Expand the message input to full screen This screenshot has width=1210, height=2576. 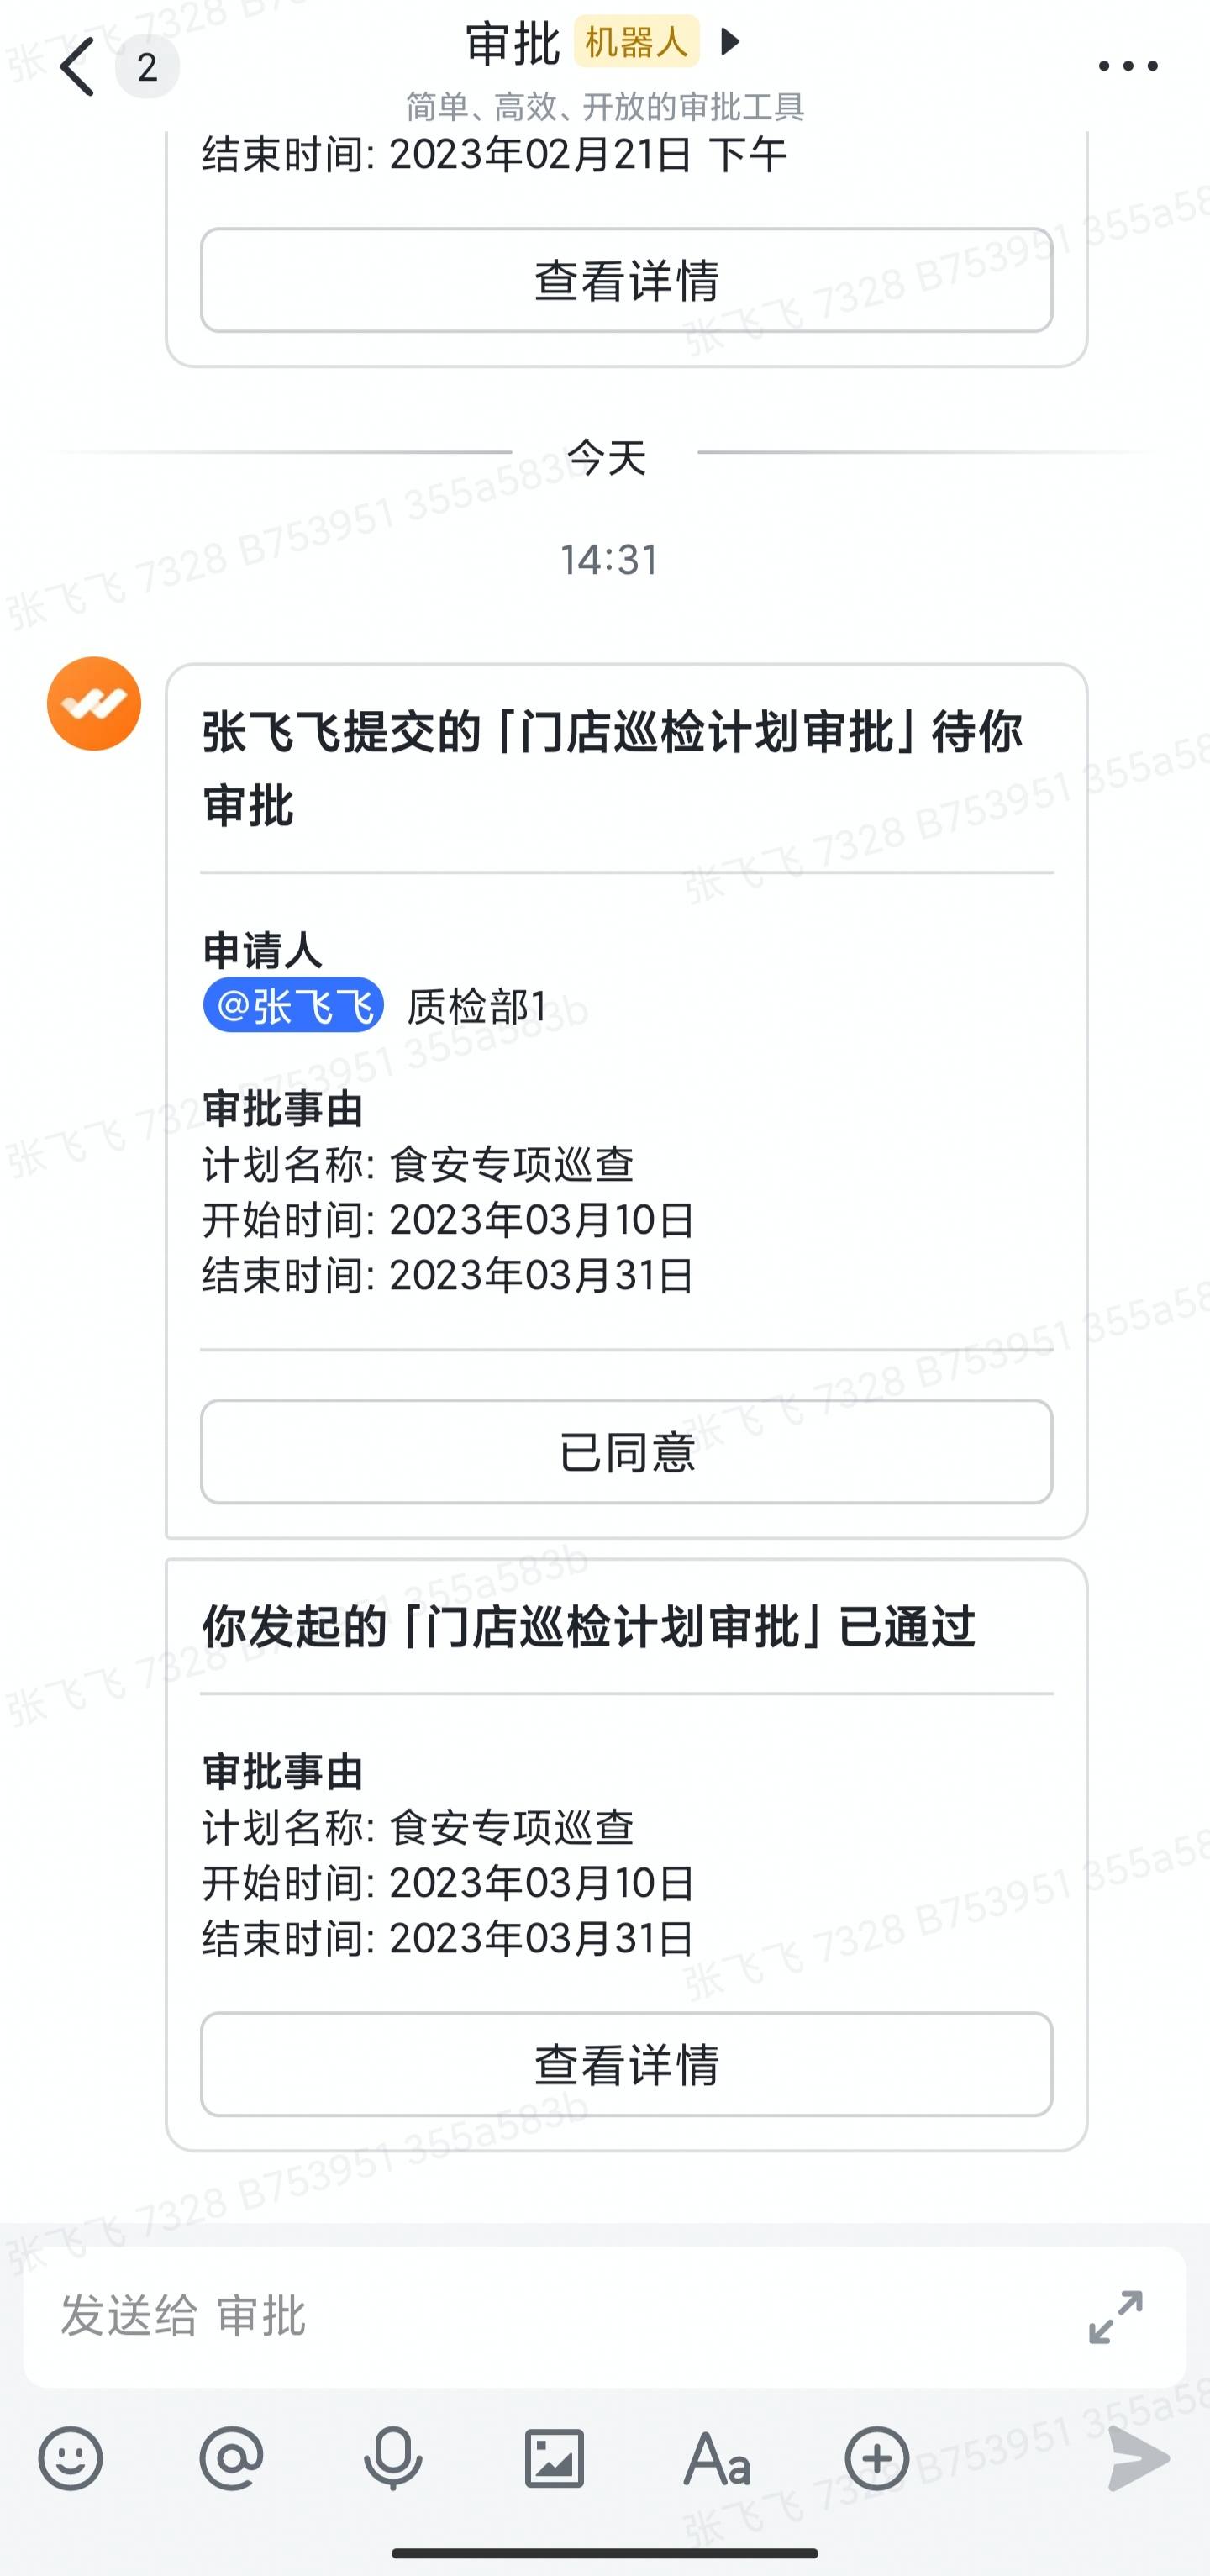click(x=1115, y=2317)
